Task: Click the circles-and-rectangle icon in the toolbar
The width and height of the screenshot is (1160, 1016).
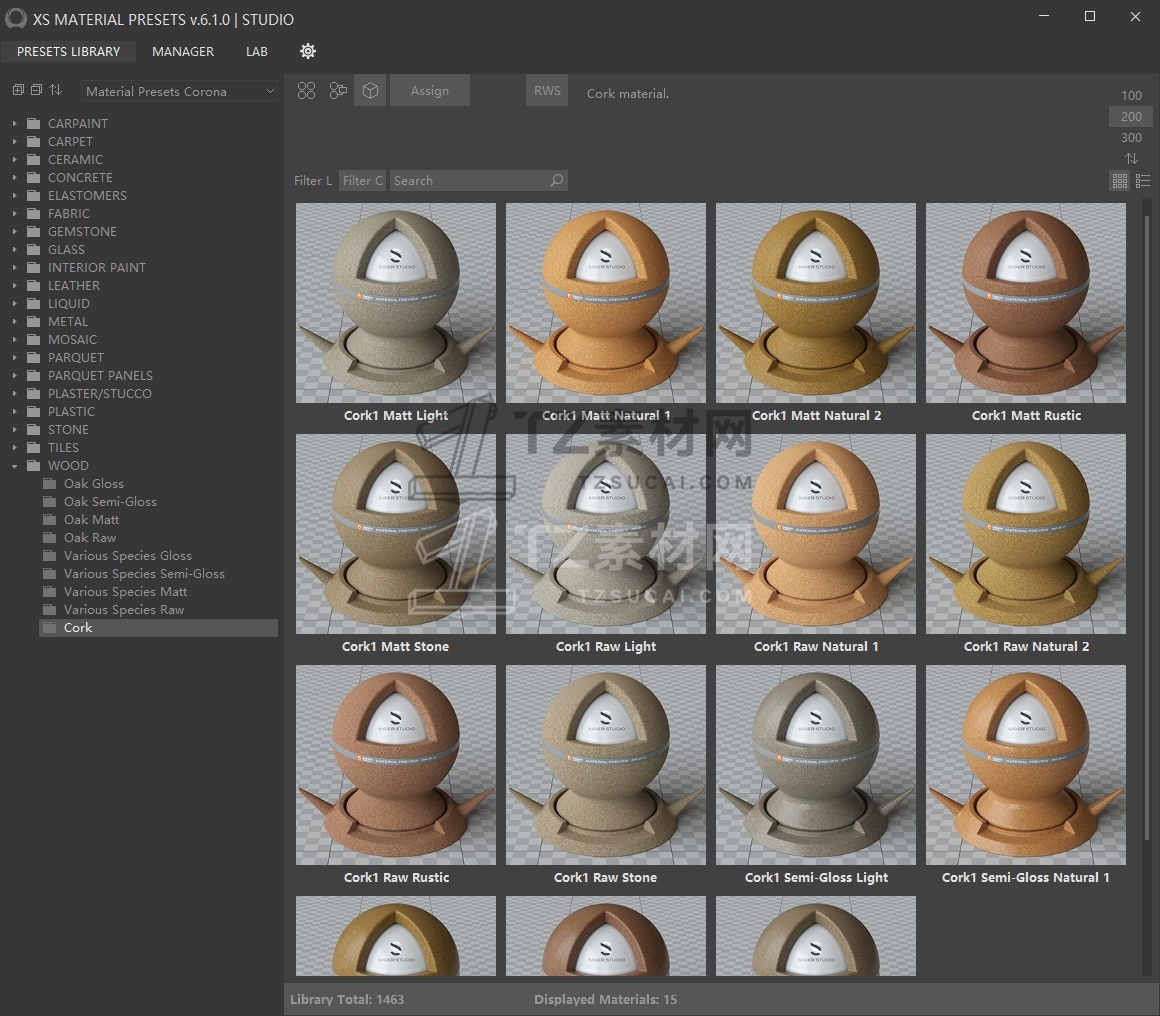Action: pyautogui.click(x=338, y=91)
